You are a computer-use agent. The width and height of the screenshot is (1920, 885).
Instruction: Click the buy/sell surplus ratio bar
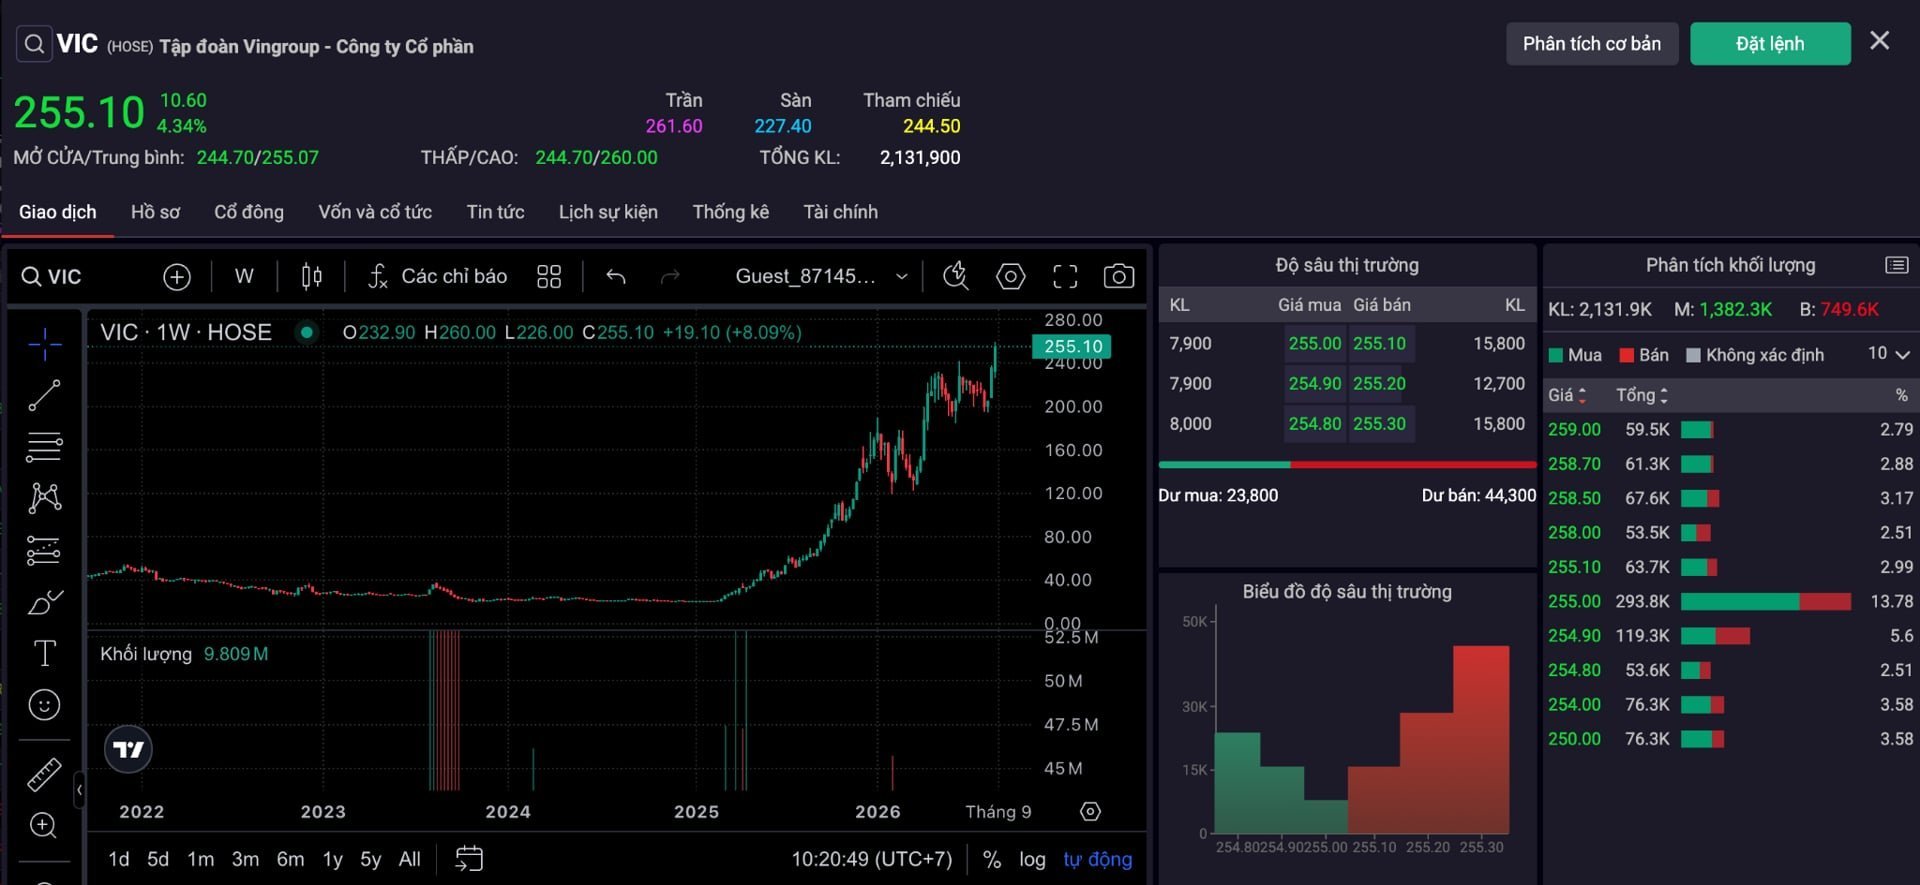tap(1347, 464)
